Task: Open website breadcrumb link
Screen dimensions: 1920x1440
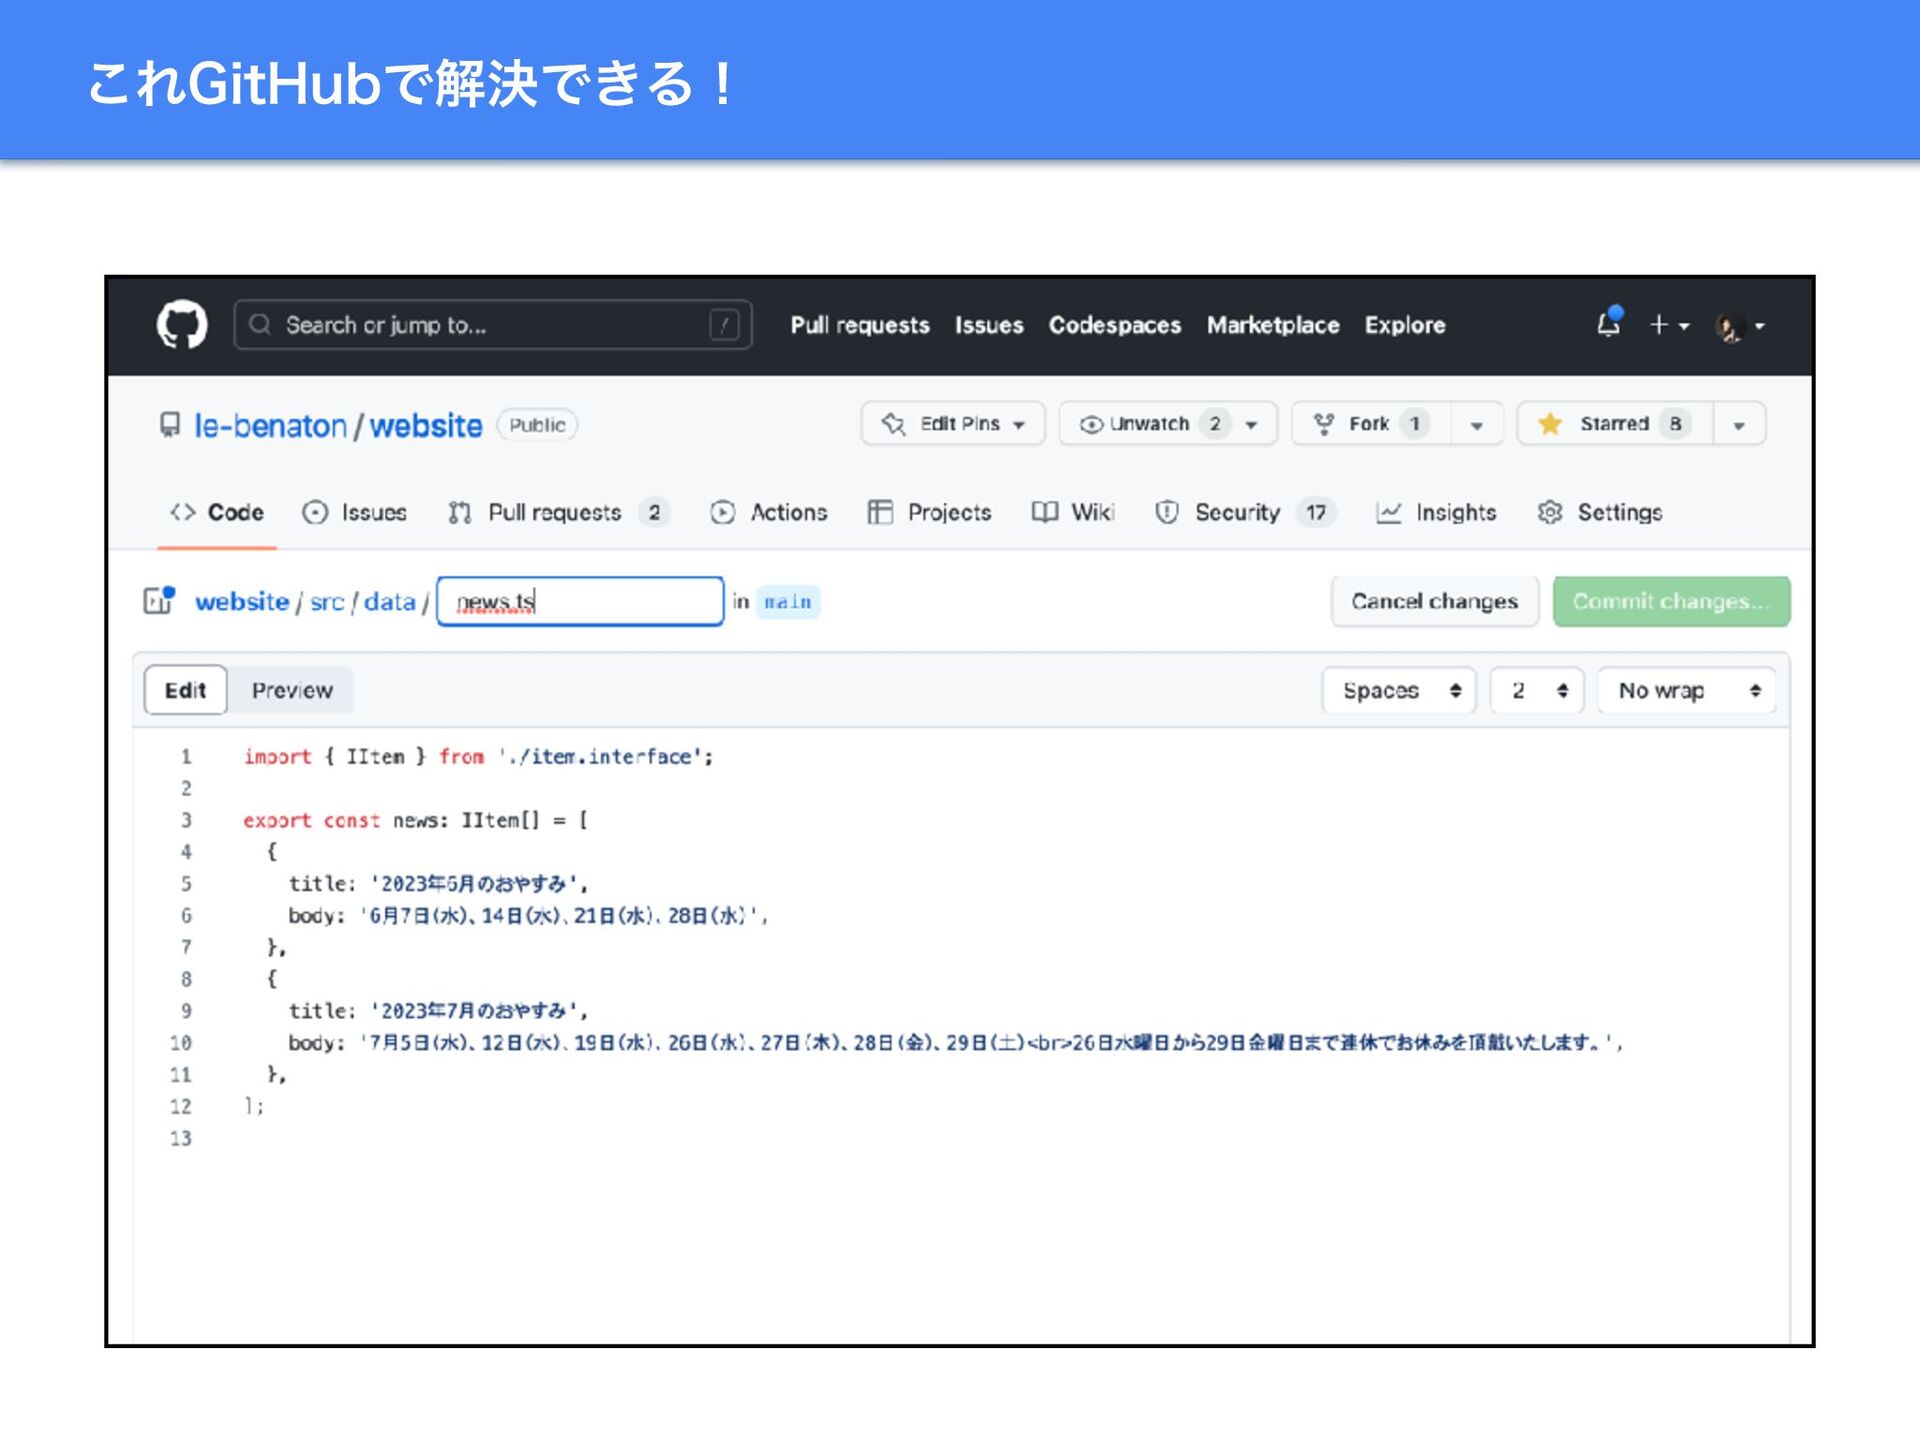Action: (x=242, y=601)
